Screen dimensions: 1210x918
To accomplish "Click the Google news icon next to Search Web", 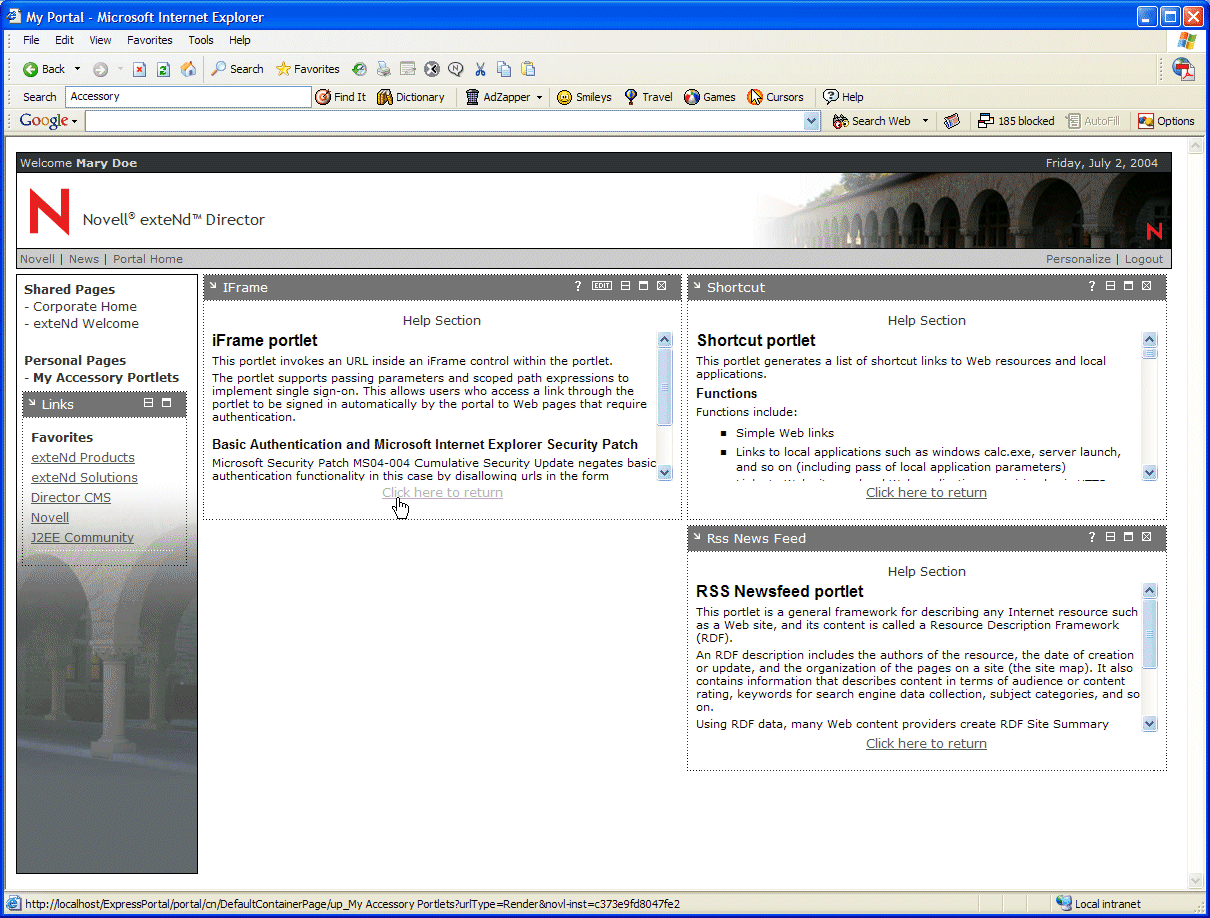I will click(952, 121).
